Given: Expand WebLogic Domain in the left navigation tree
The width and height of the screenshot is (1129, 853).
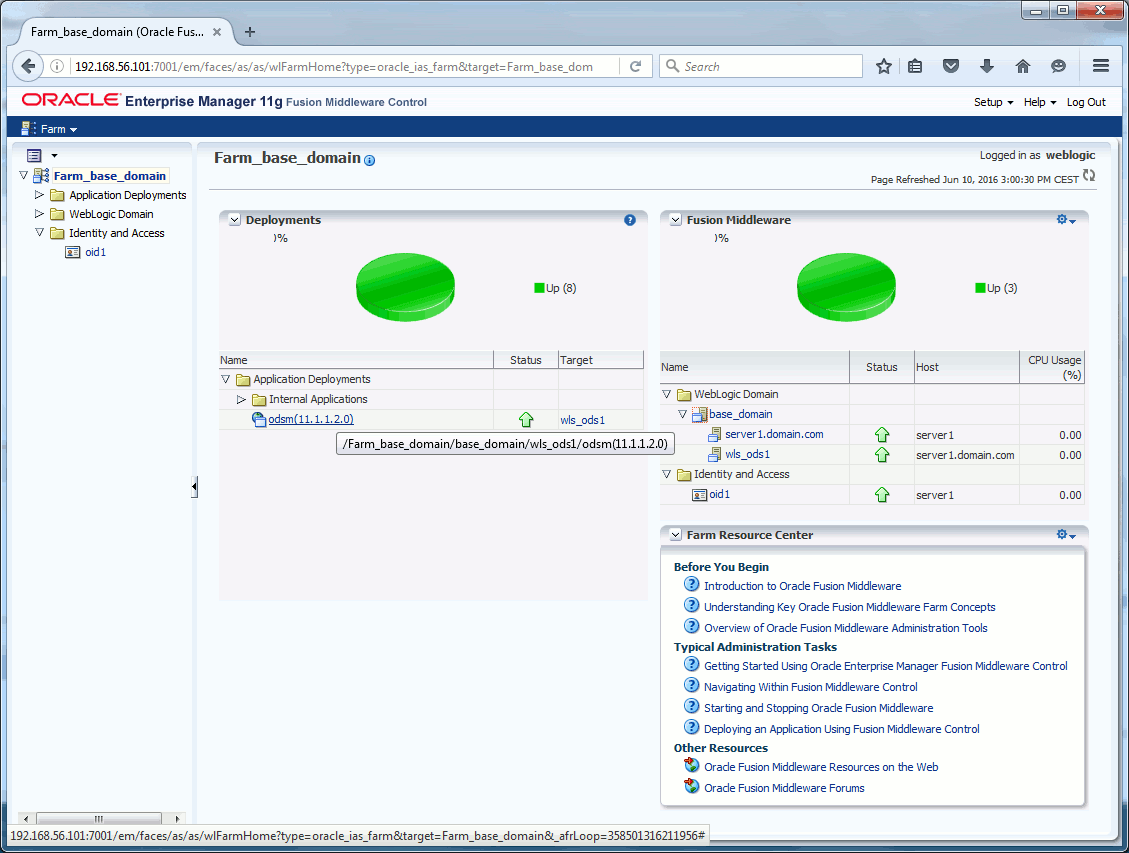Looking at the screenshot, I should [40, 214].
